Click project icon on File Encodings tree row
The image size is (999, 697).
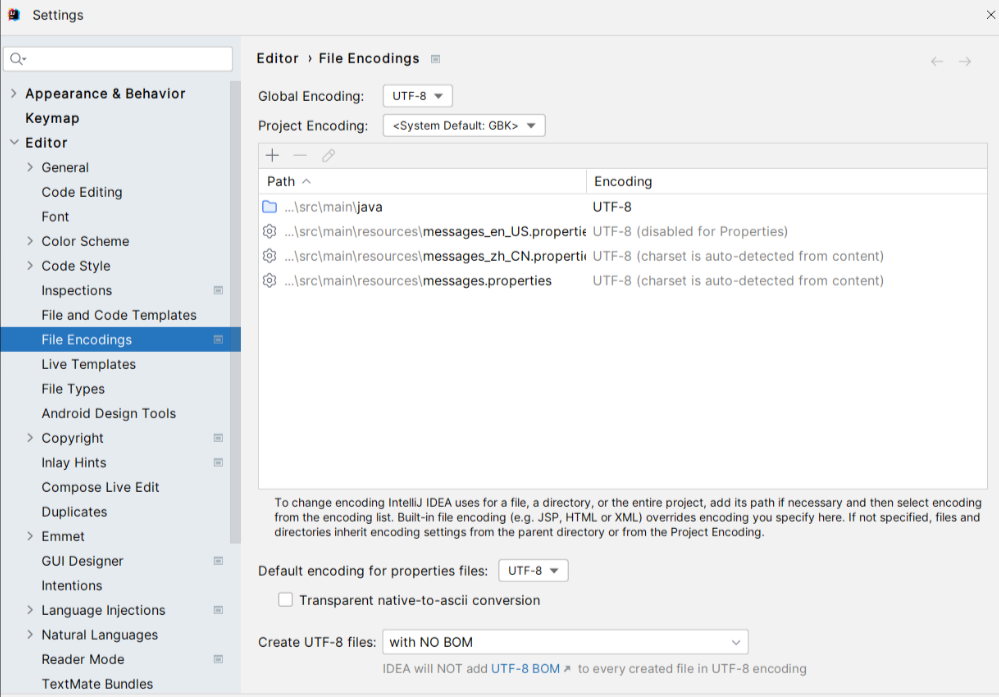(x=219, y=340)
